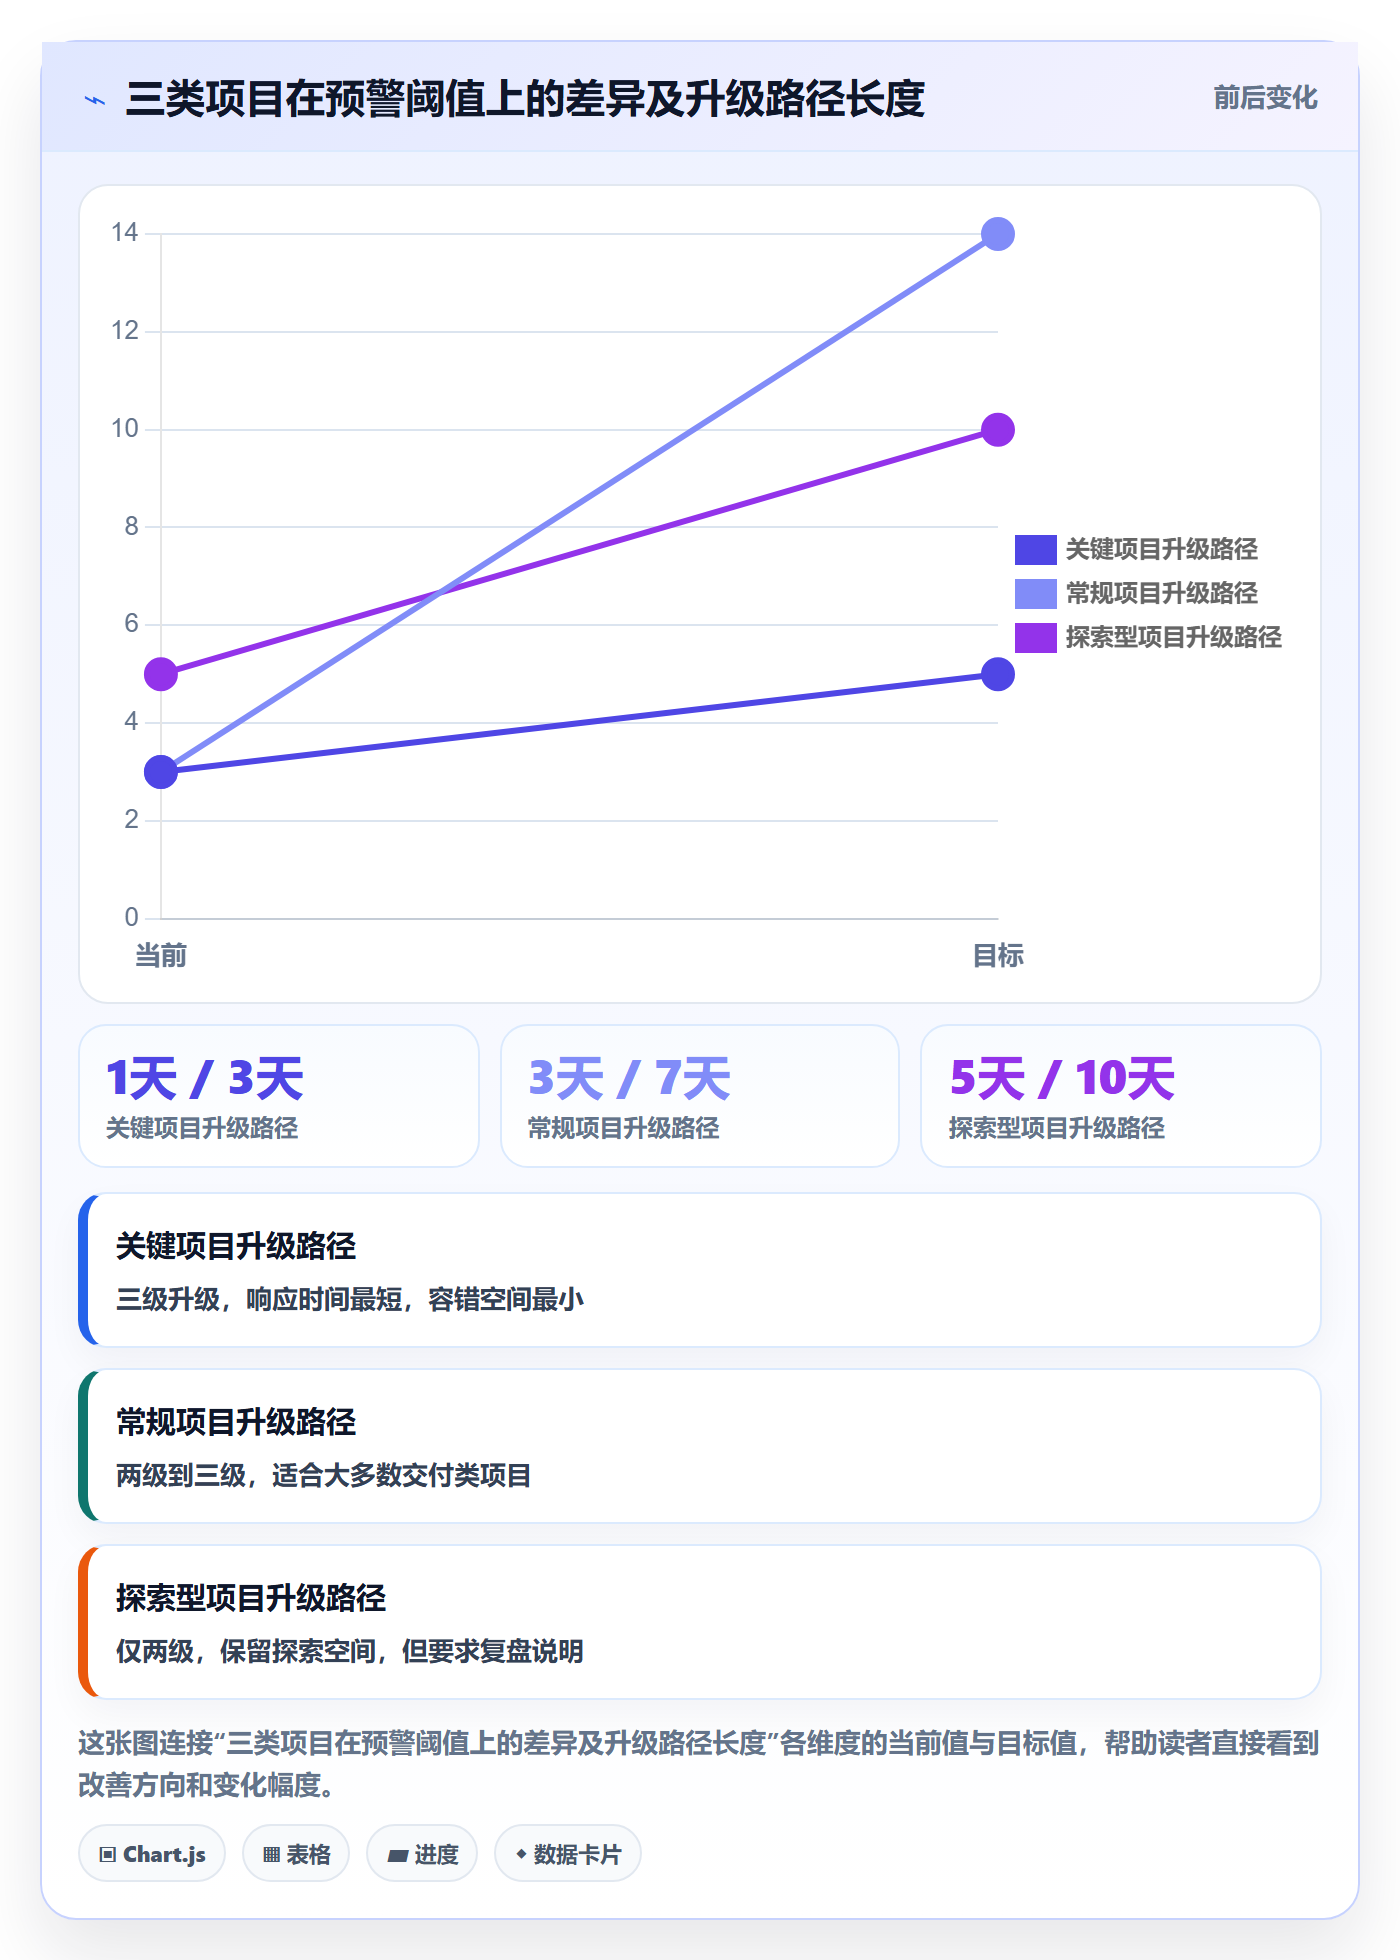Viewport: 1400px width, 1960px height.
Task: Toggle the 常规项目升级路径 legend color box
Action: click(x=1035, y=593)
